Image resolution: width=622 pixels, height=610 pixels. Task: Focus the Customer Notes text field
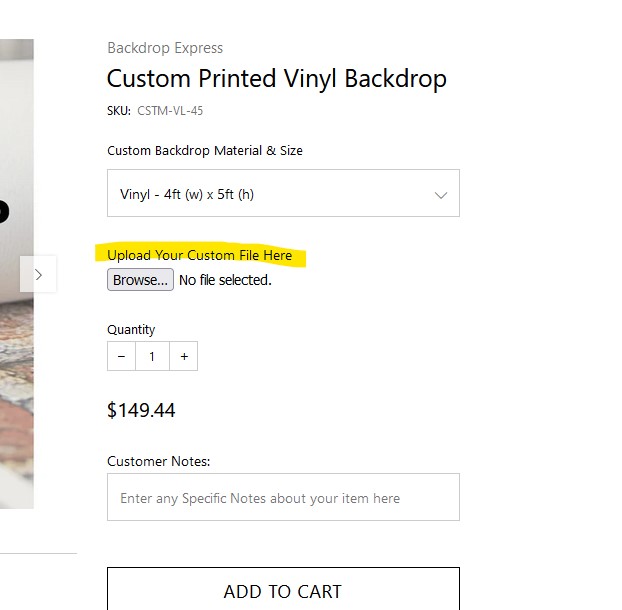coord(283,497)
